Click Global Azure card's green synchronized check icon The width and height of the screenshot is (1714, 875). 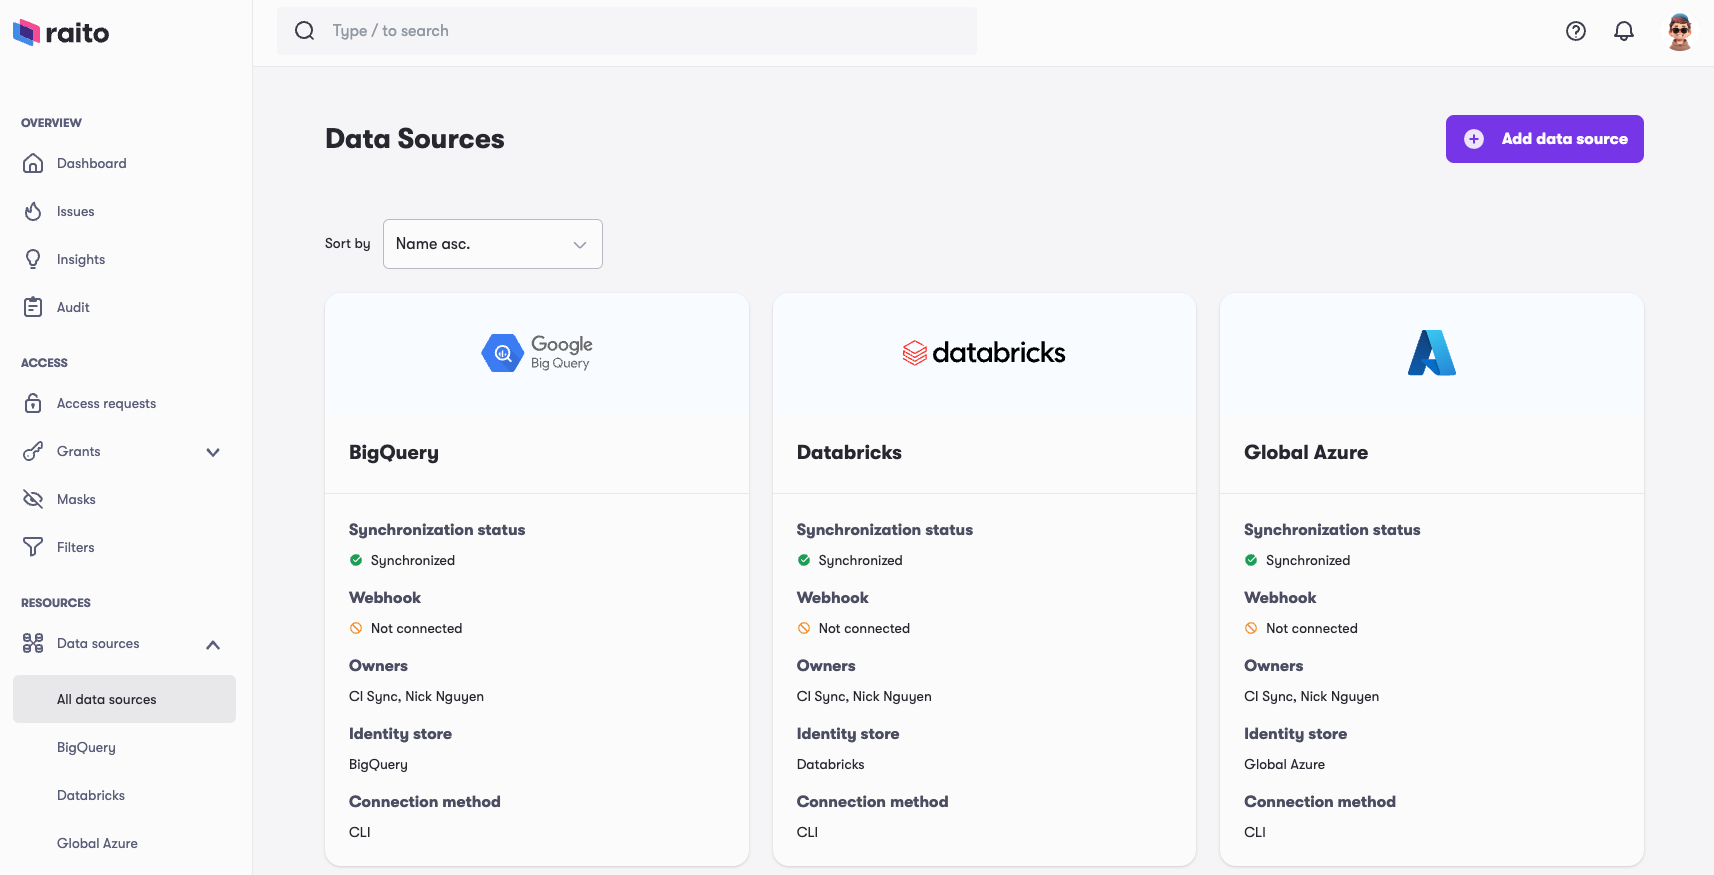pos(1251,560)
